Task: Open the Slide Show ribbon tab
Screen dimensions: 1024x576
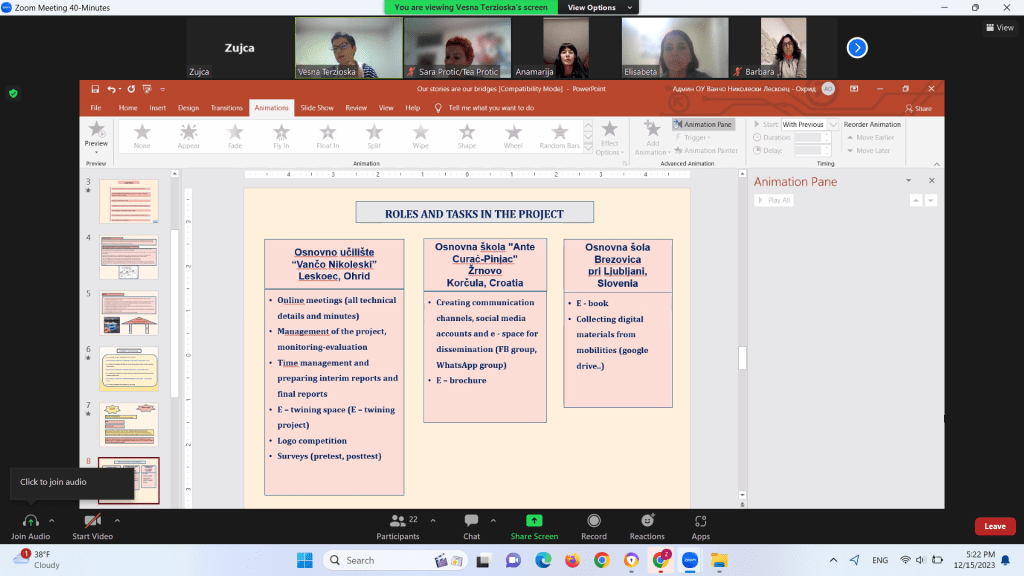Action: [317, 108]
